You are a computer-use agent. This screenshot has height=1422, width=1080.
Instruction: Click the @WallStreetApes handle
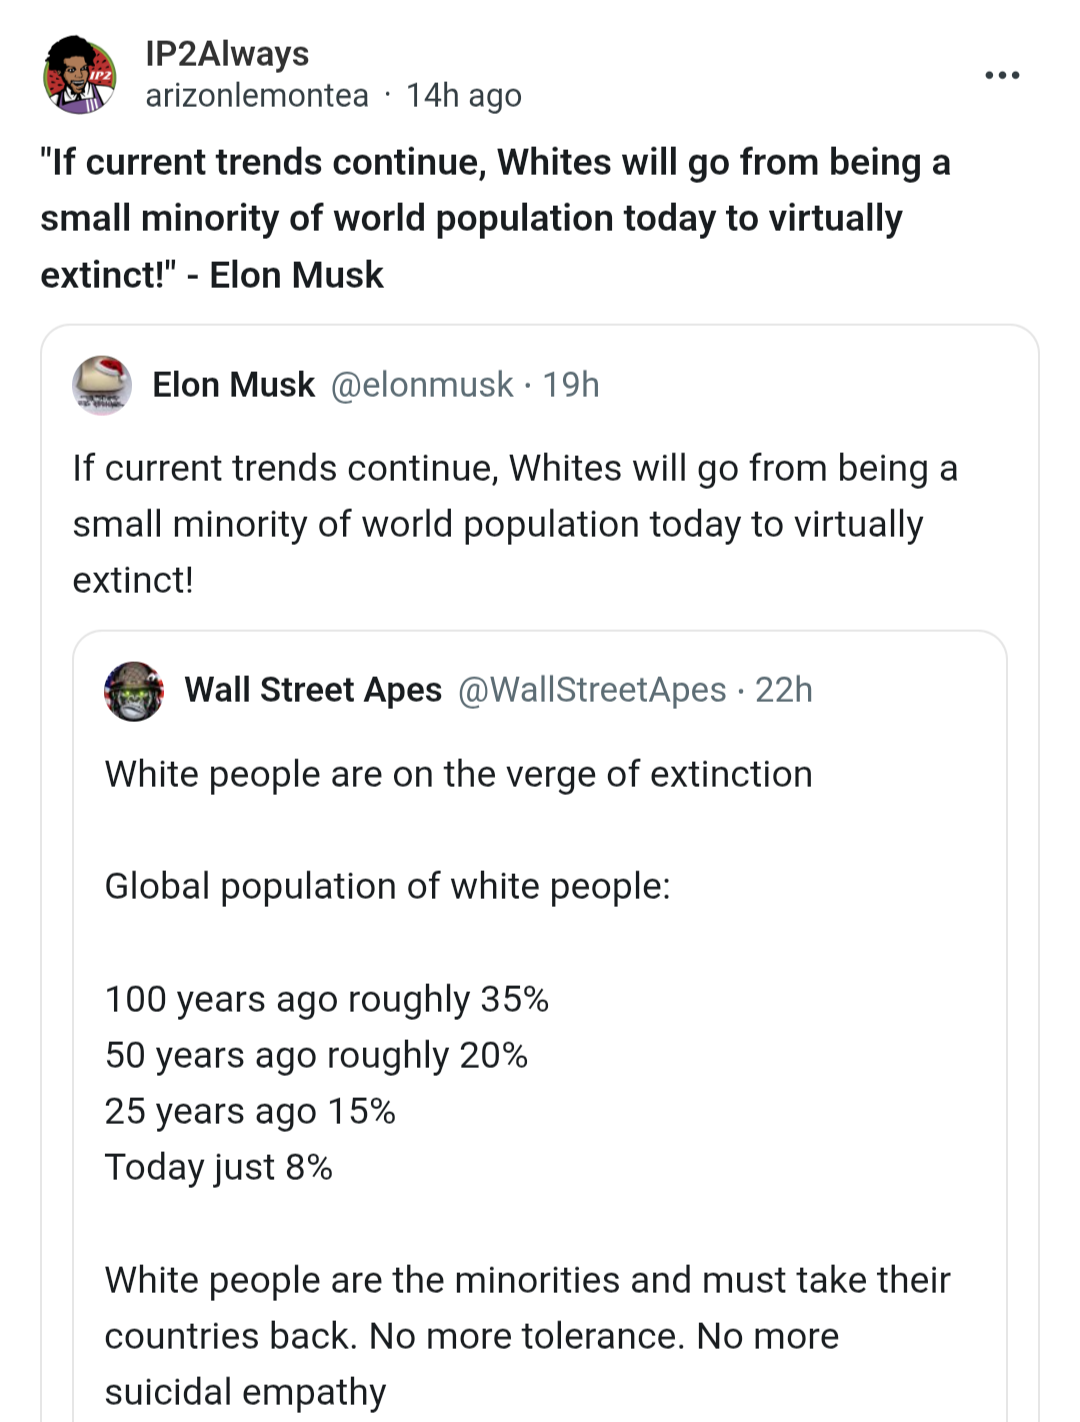tap(592, 690)
